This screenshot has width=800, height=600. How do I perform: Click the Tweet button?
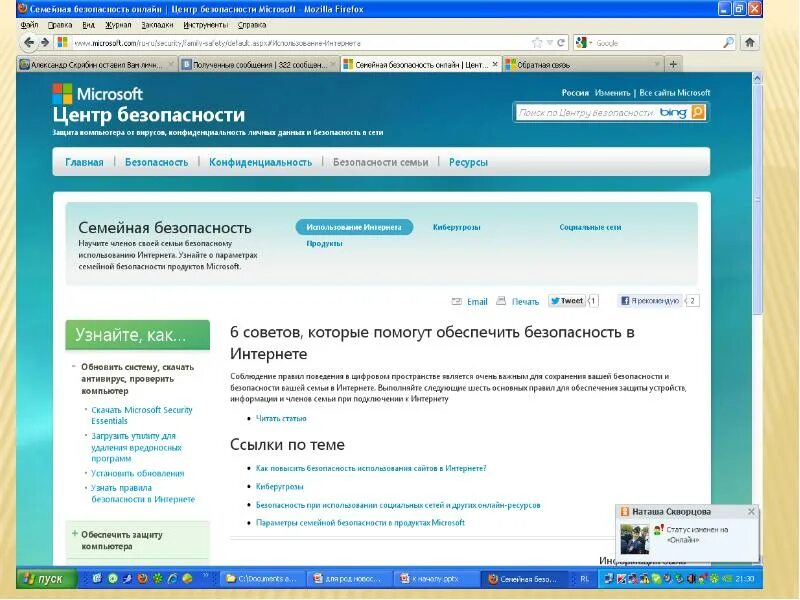click(x=567, y=301)
